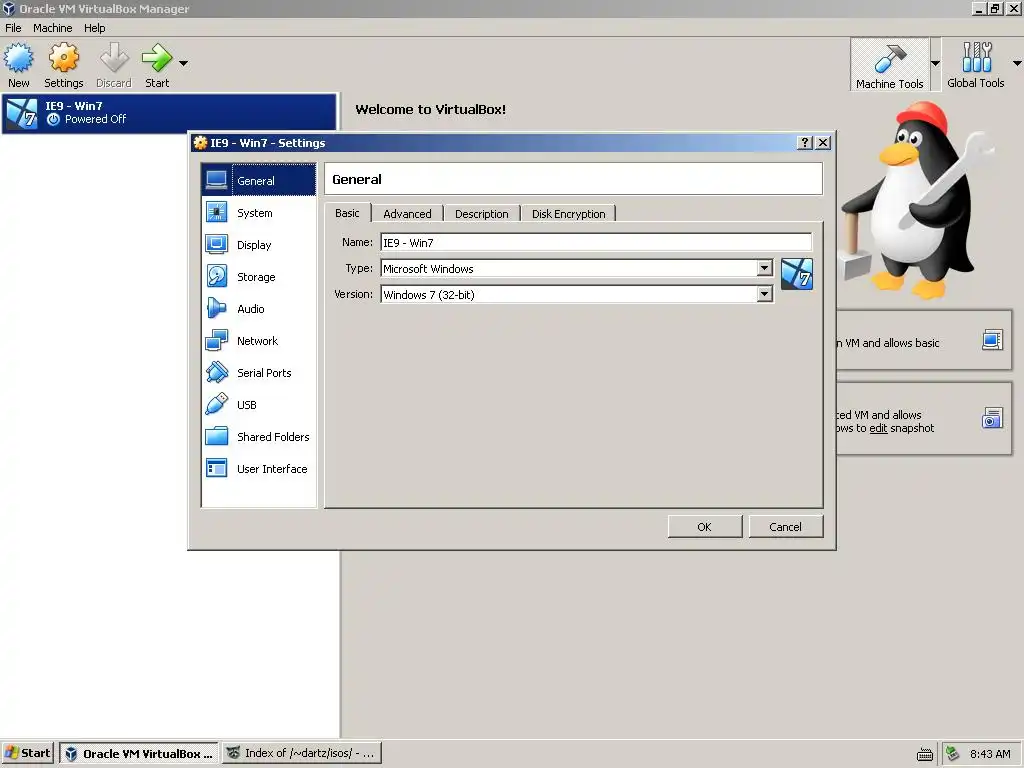Viewport: 1024px width, 768px height.
Task: Click the Windows Start button on taskbar
Action: pyautogui.click(x=27, y=753)
